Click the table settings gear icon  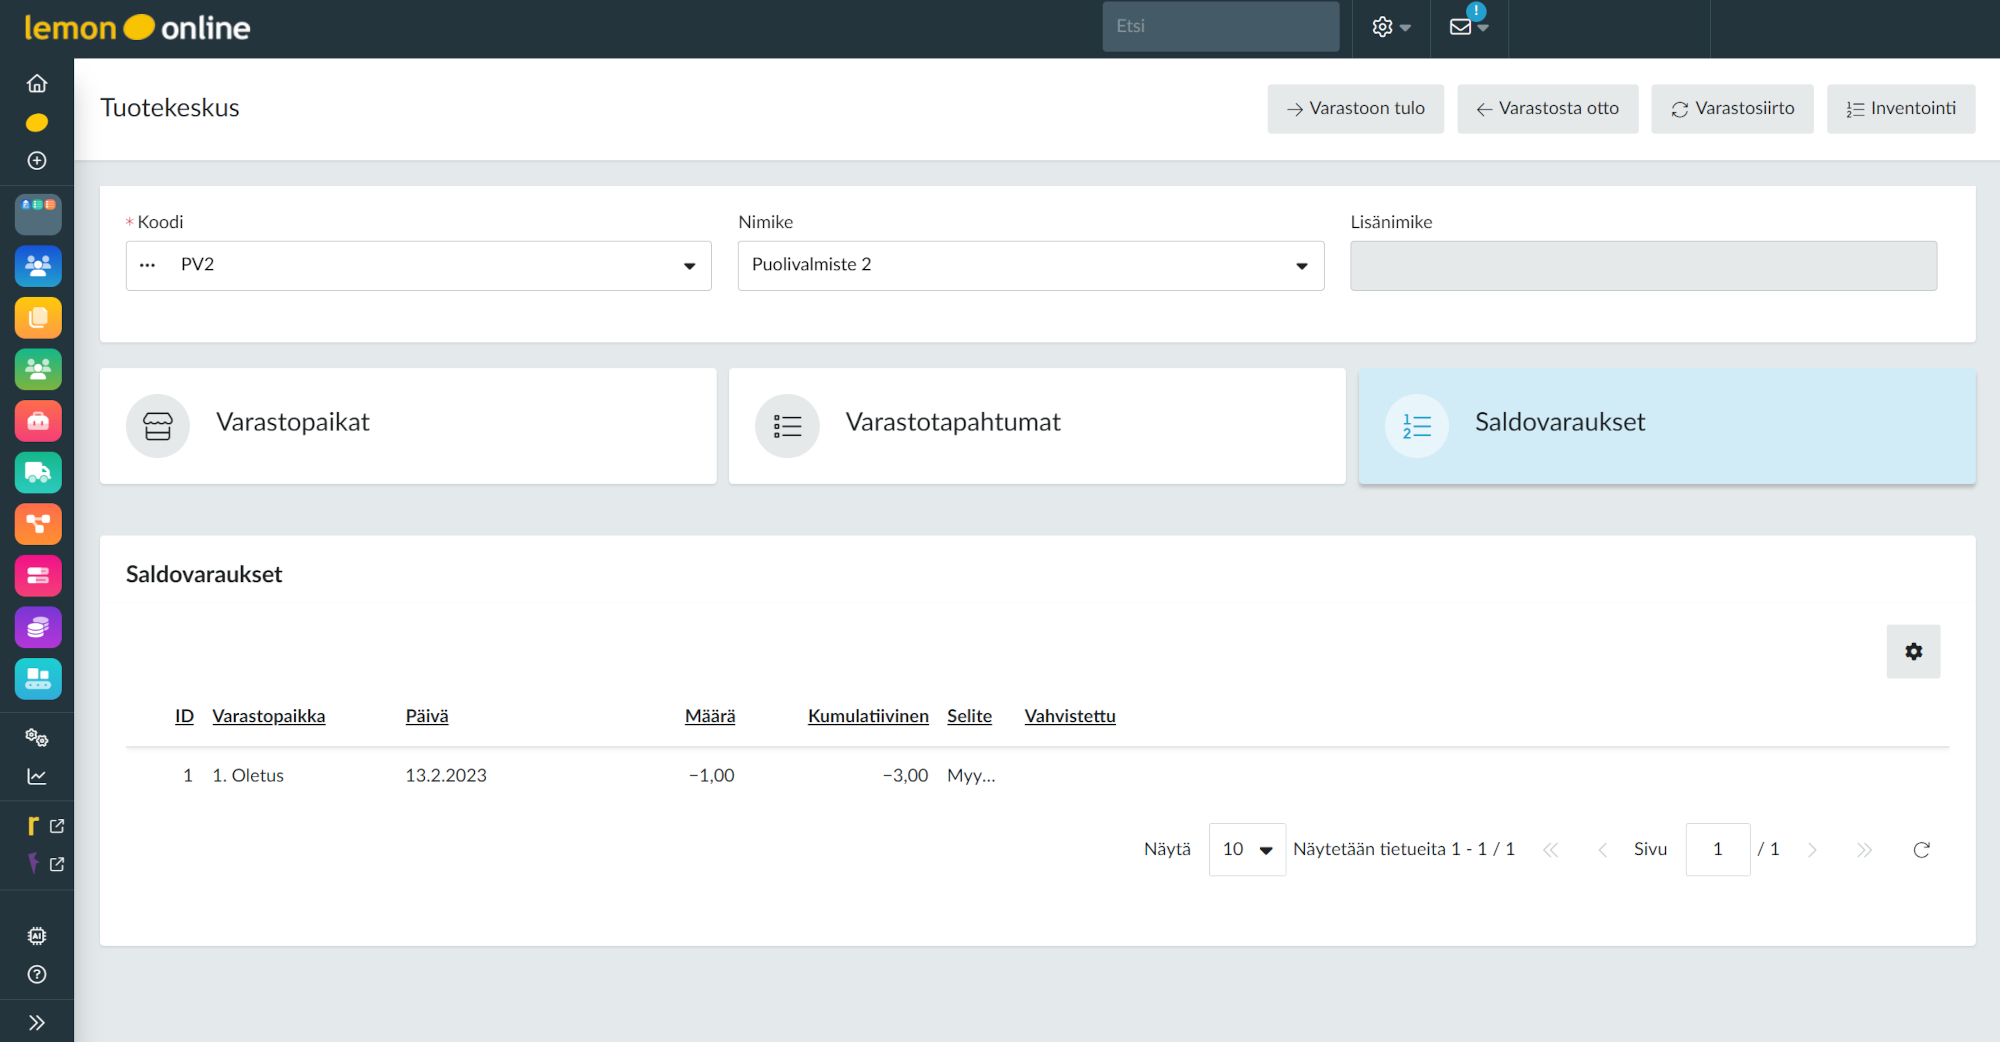(1913, 652)
